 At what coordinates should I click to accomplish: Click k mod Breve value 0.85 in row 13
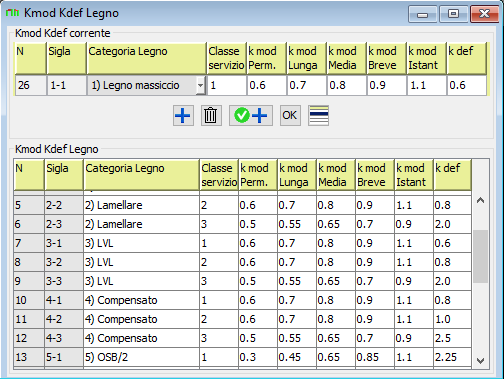click(x=367, y=357)
